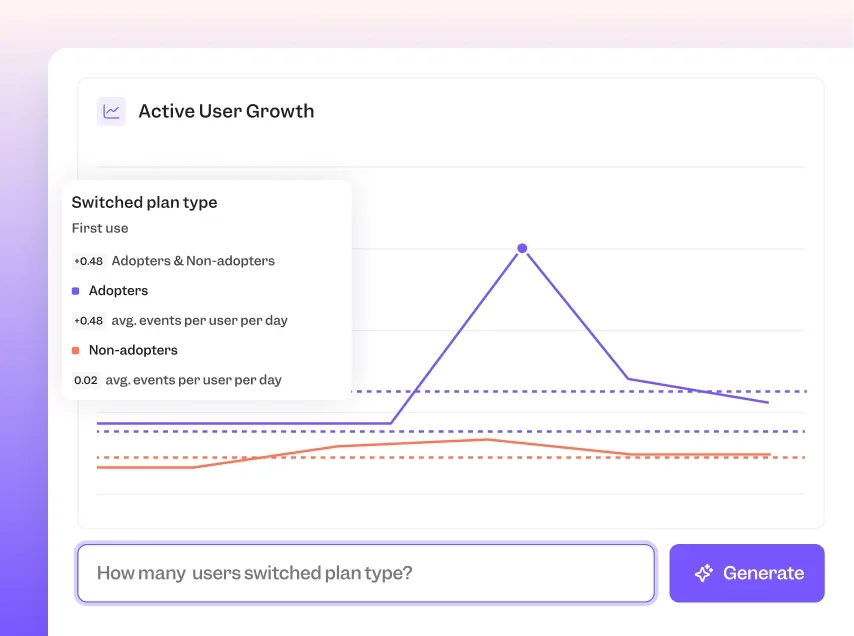Collapse the First use details section

[x=100, y=228]
